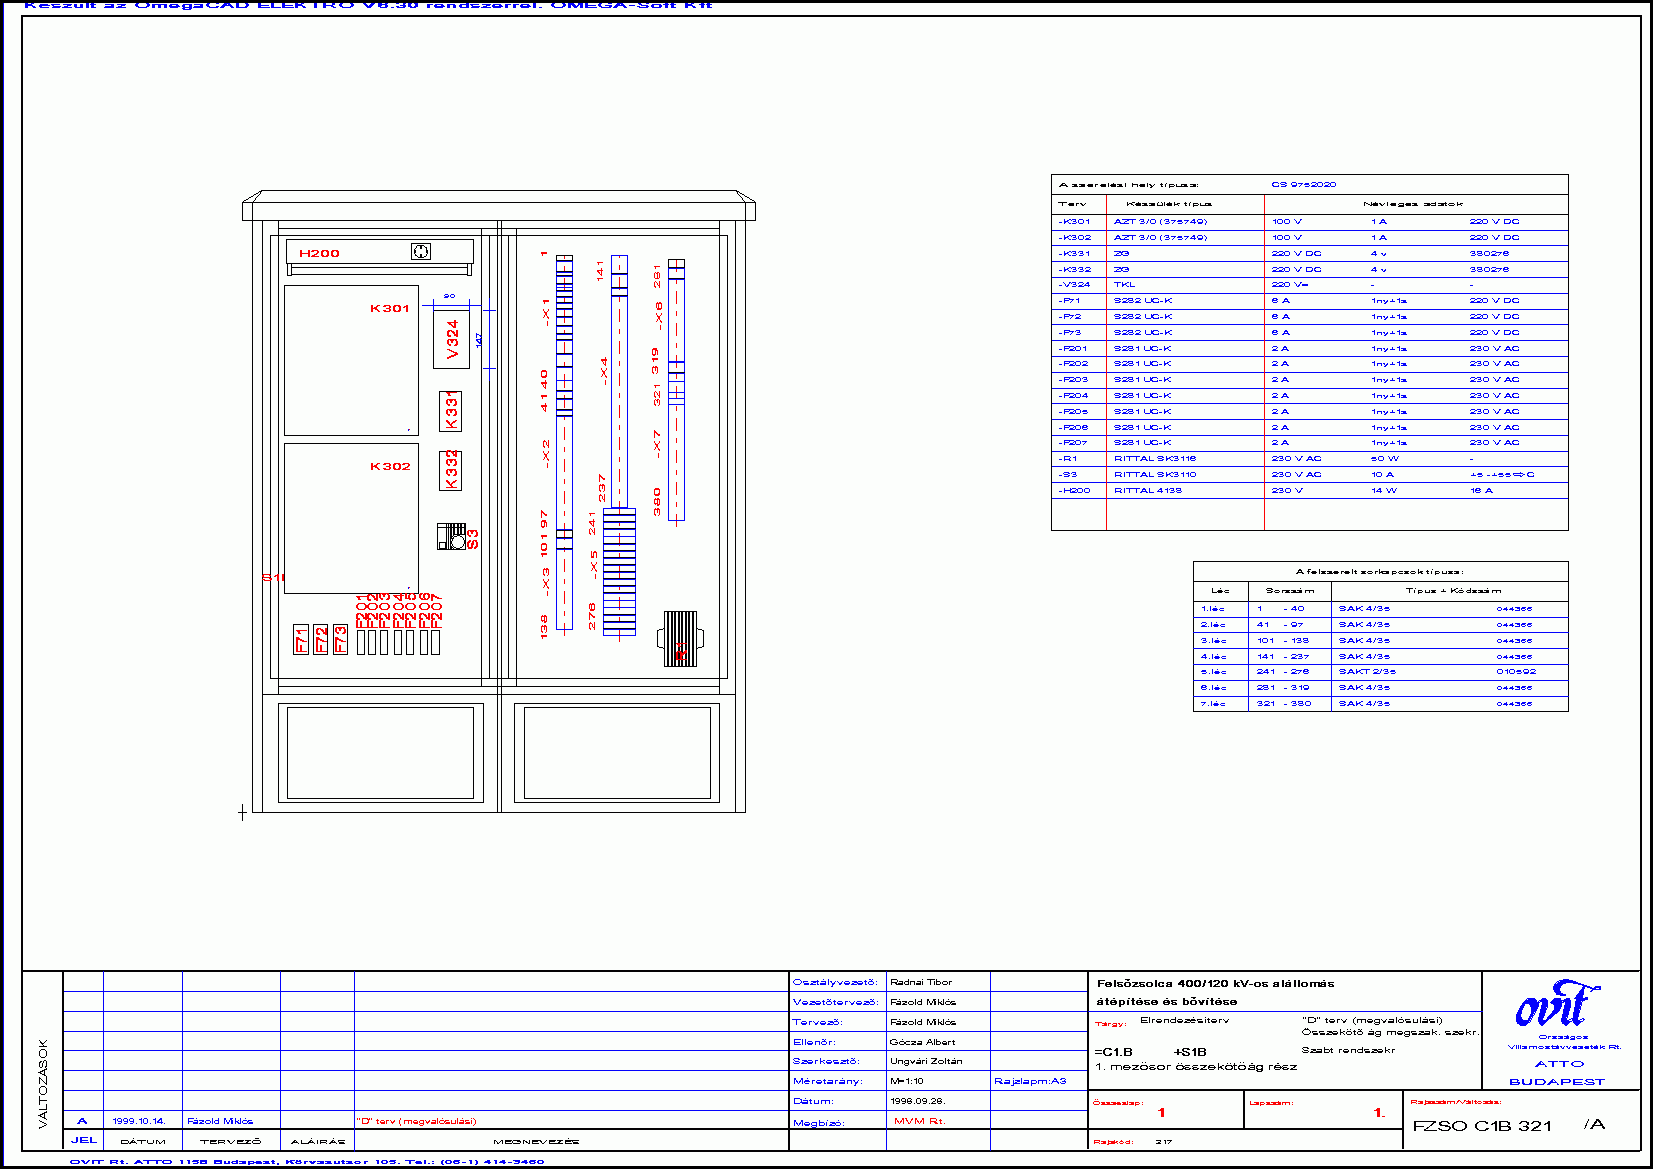Viewport: 1653px width, 1169px height.
Task: Click the 1998.09.28. date value
Action: (917, 1101)
